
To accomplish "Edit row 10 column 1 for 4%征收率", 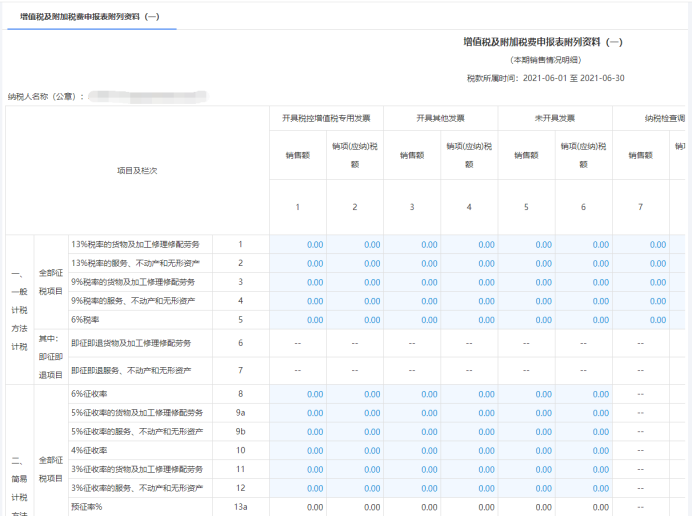I will point(298,451).
